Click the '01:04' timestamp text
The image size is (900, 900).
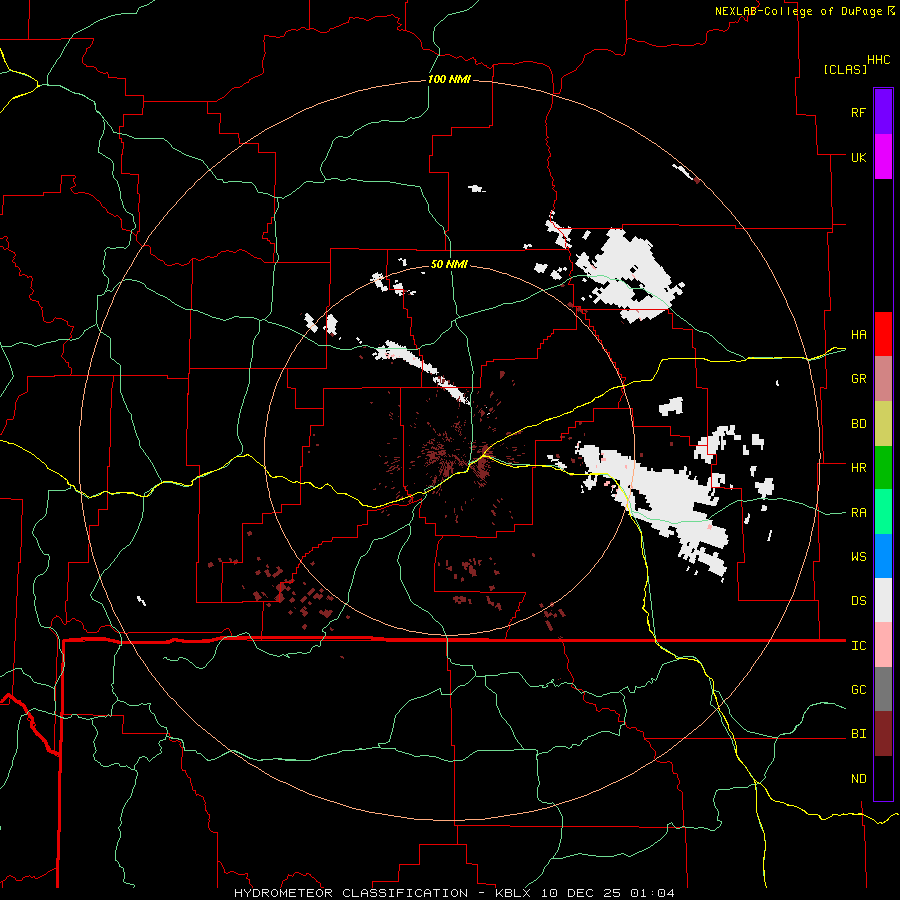coord(652,893)
